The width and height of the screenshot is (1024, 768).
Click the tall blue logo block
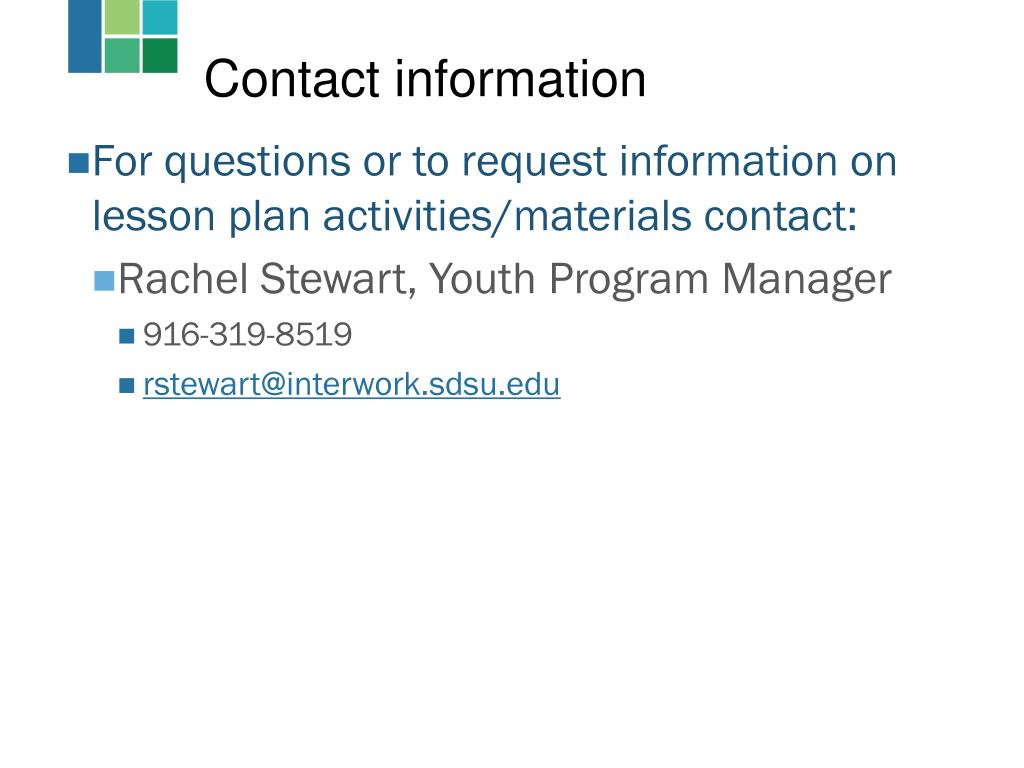(85, 37)
